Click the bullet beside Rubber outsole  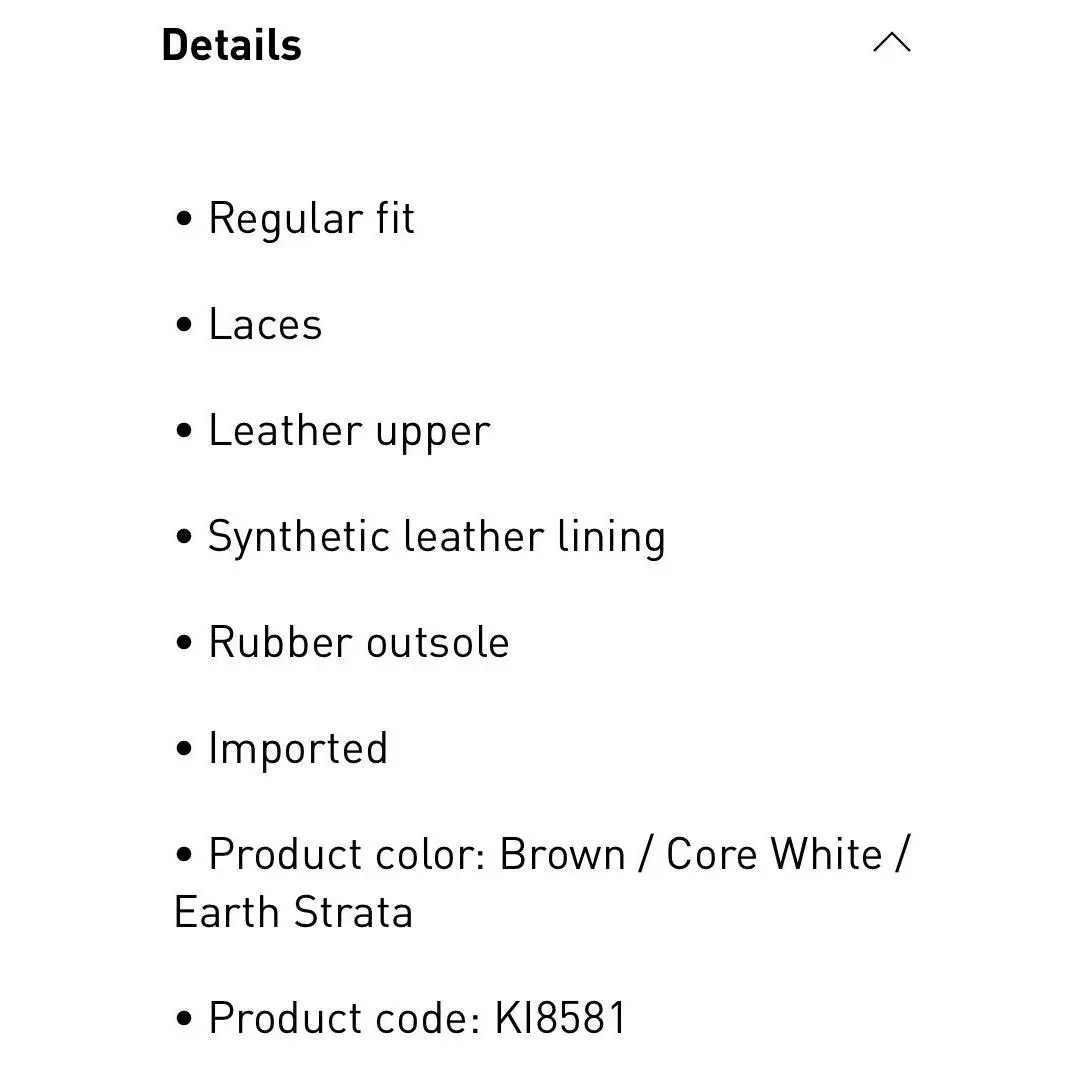(x=184, y=642)
